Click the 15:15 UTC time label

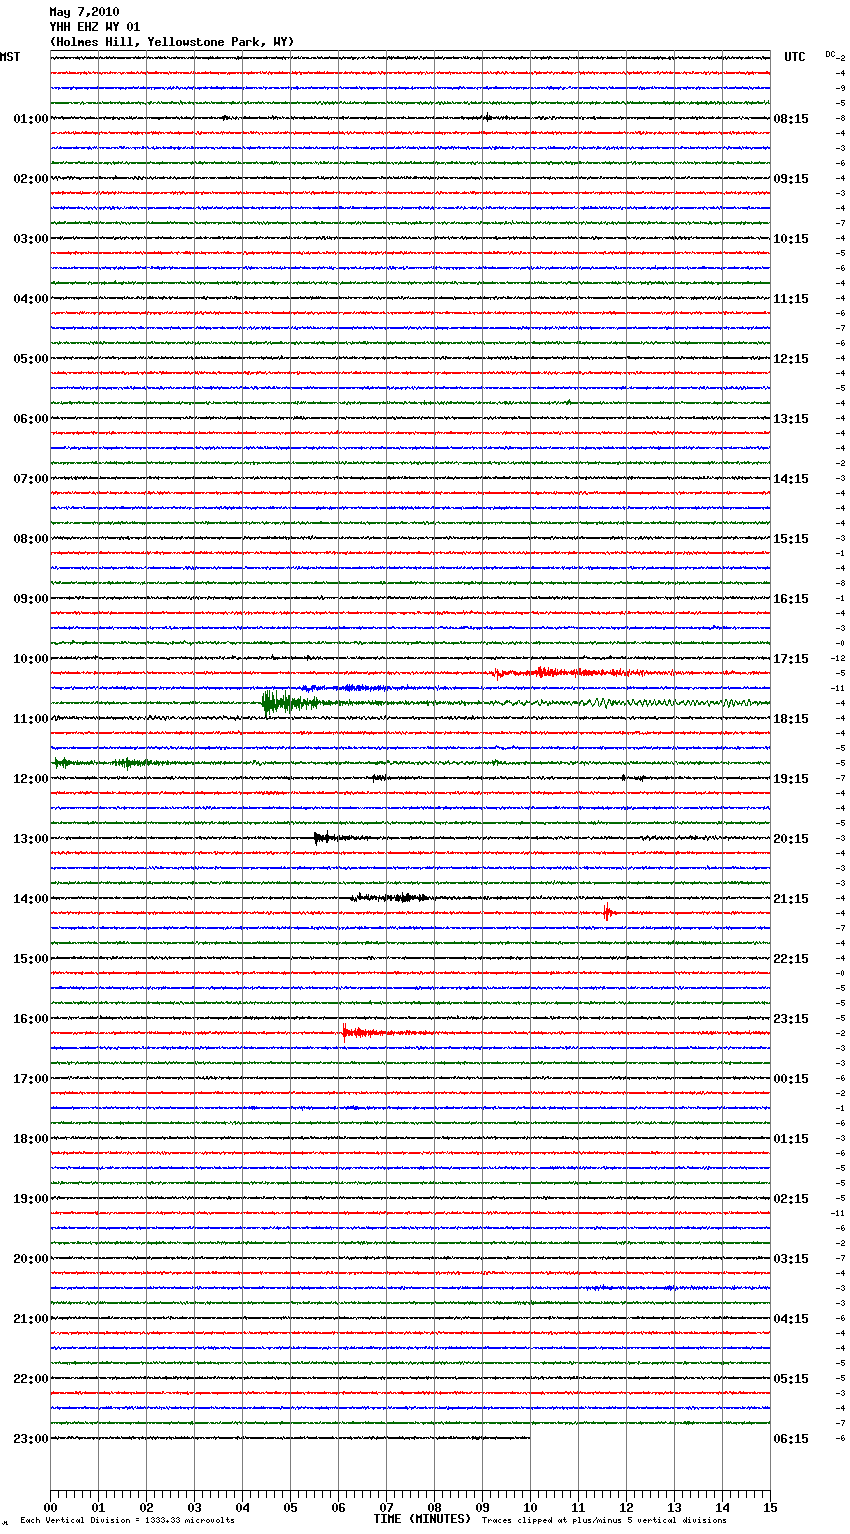pos(791,539)
